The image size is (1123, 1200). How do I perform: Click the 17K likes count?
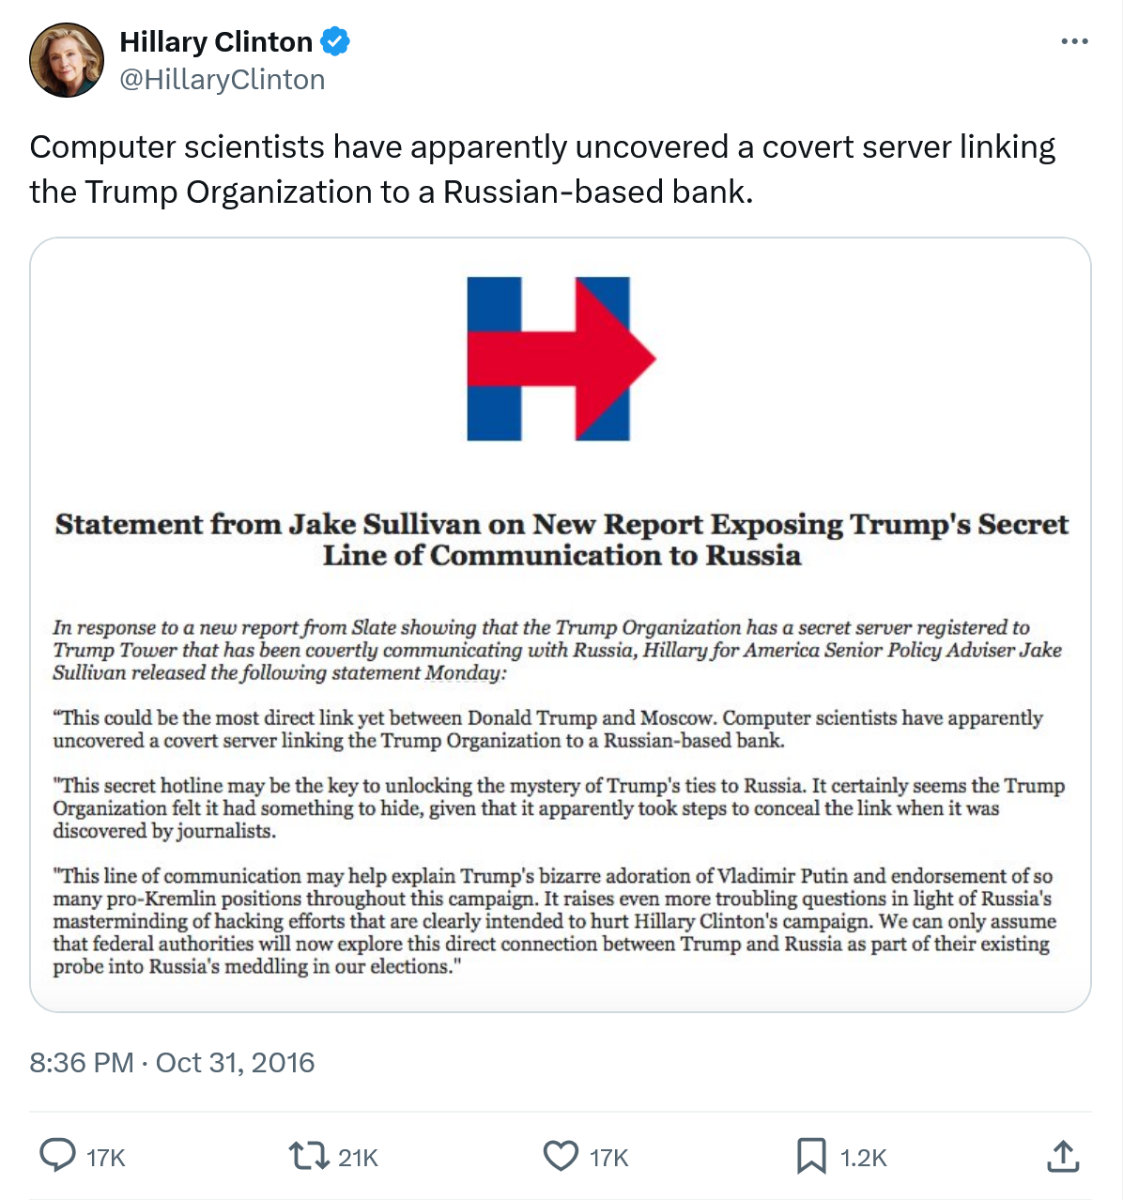(x=609, y=1158)
